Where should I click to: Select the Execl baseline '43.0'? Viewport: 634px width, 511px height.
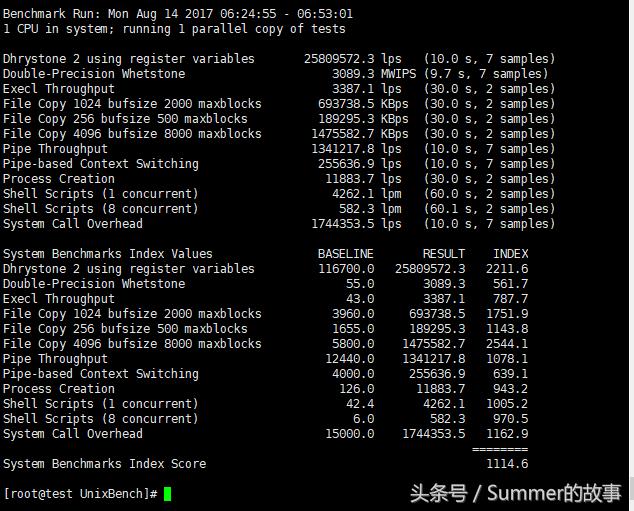click(360, 299)
